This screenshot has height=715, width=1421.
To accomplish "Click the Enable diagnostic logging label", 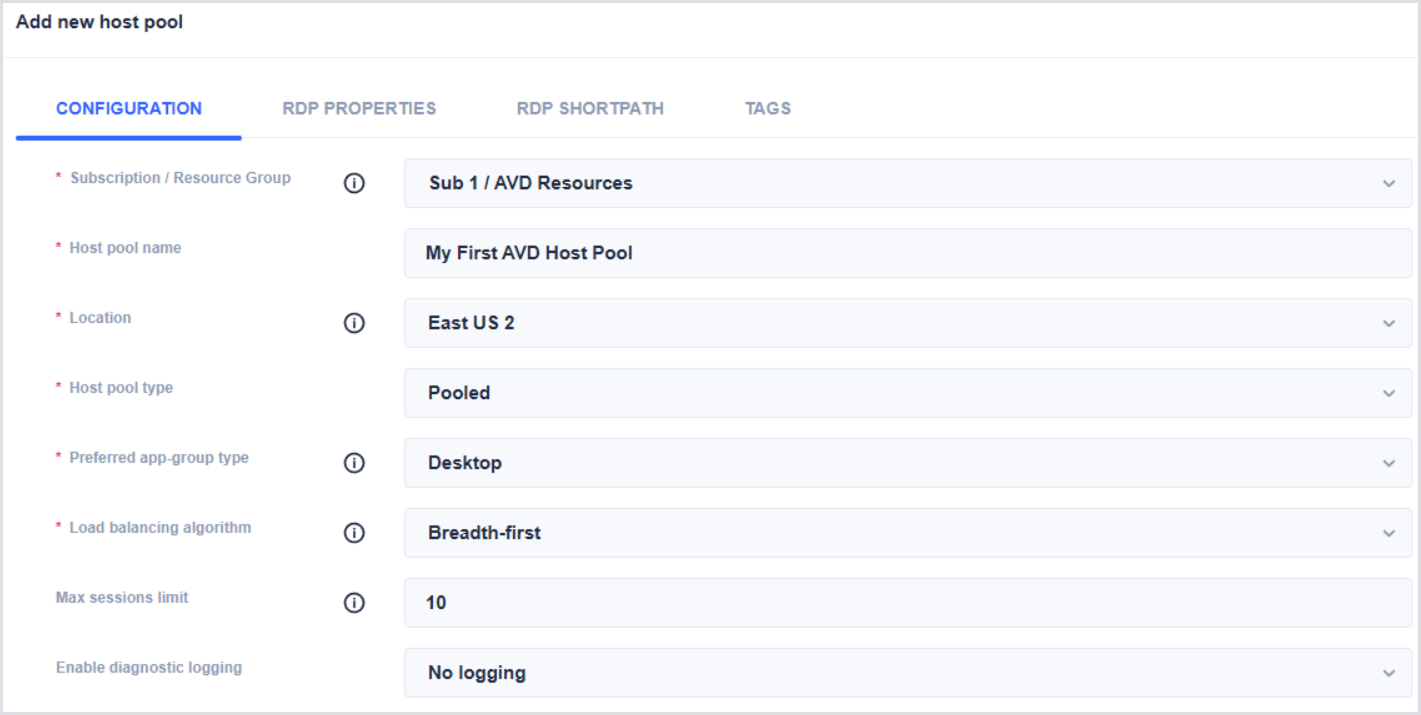I will click(x=149, y=667).
